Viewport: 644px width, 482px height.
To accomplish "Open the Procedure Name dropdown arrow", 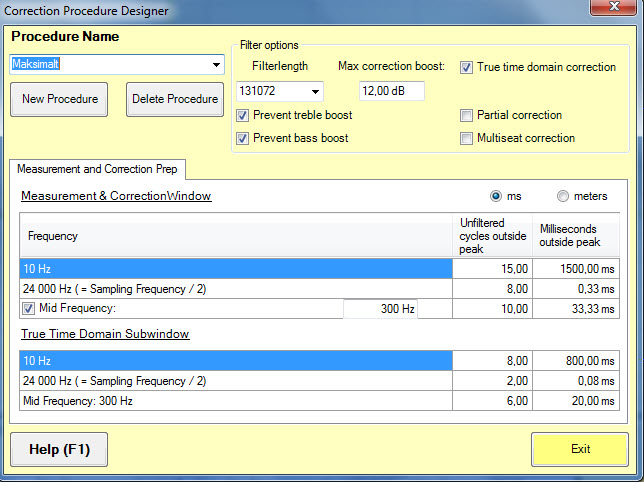I will [216, 65].
